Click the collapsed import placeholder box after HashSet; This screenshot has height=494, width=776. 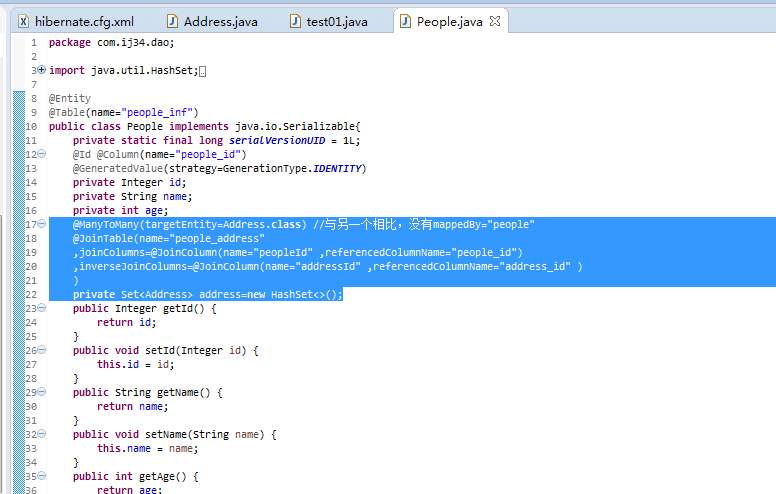(202, 71)
